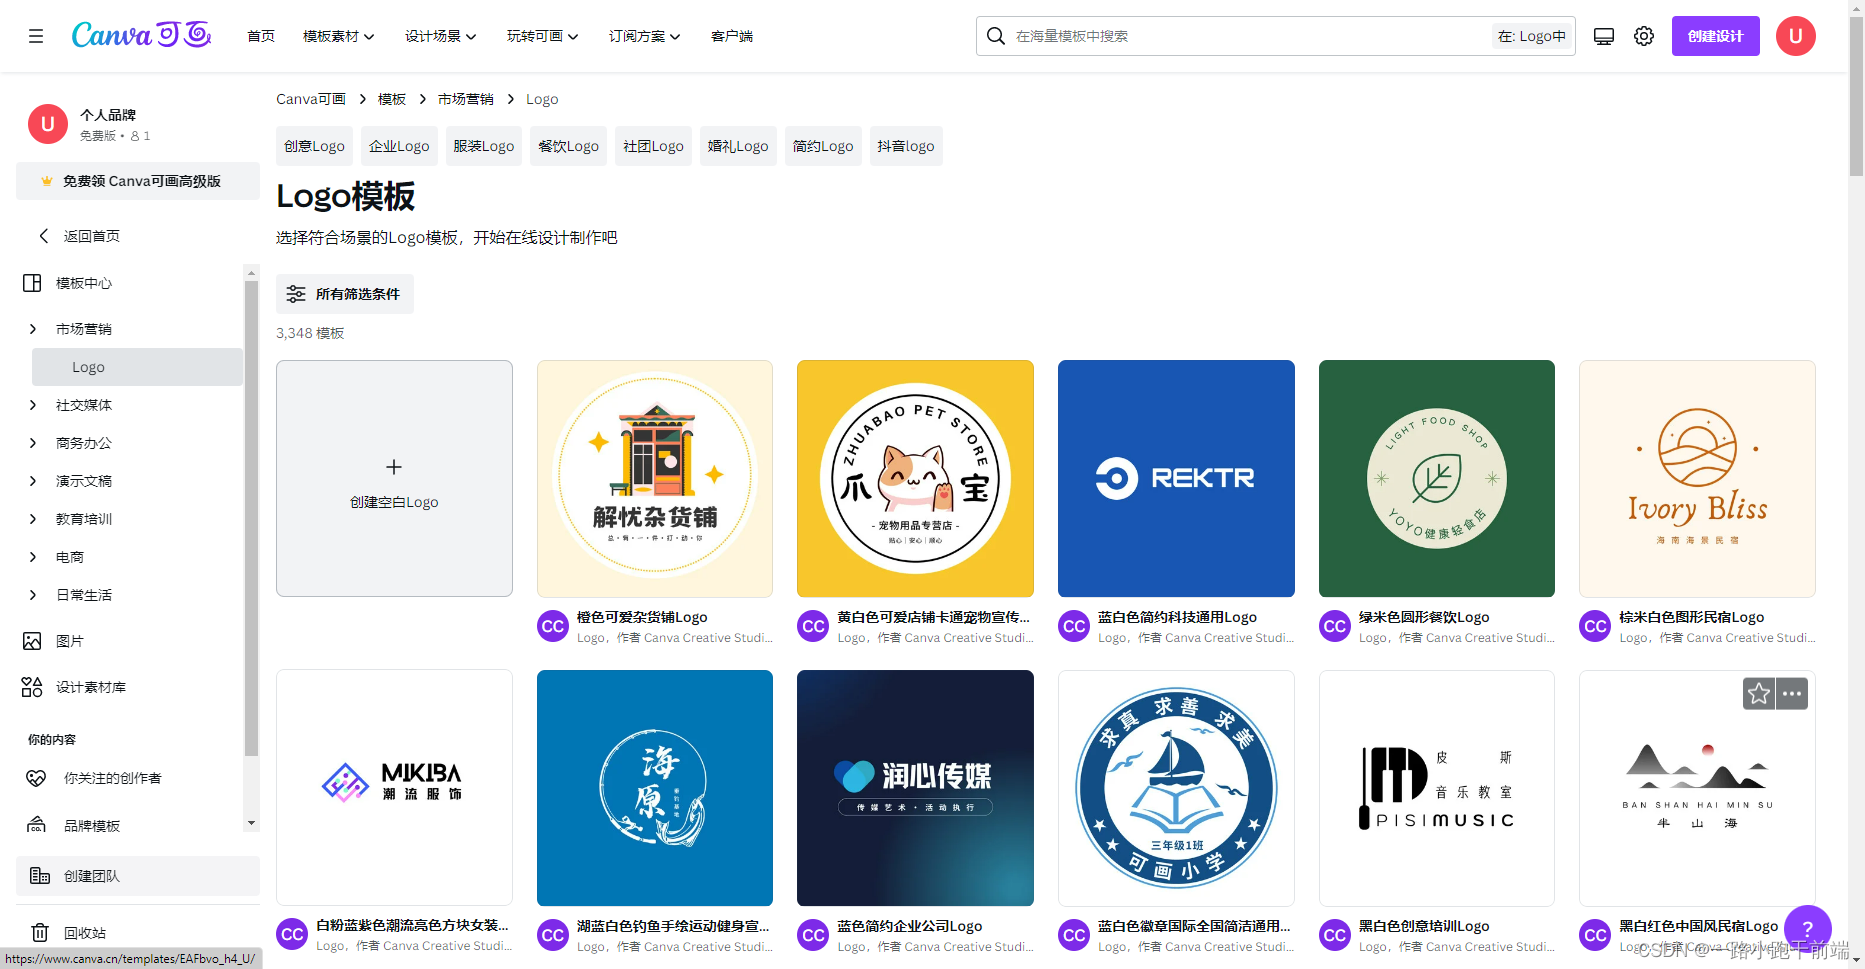Open the hamburger menu beside the Canva logo
The height and width of the screenshot is (969, 1865).
point(36,35)
